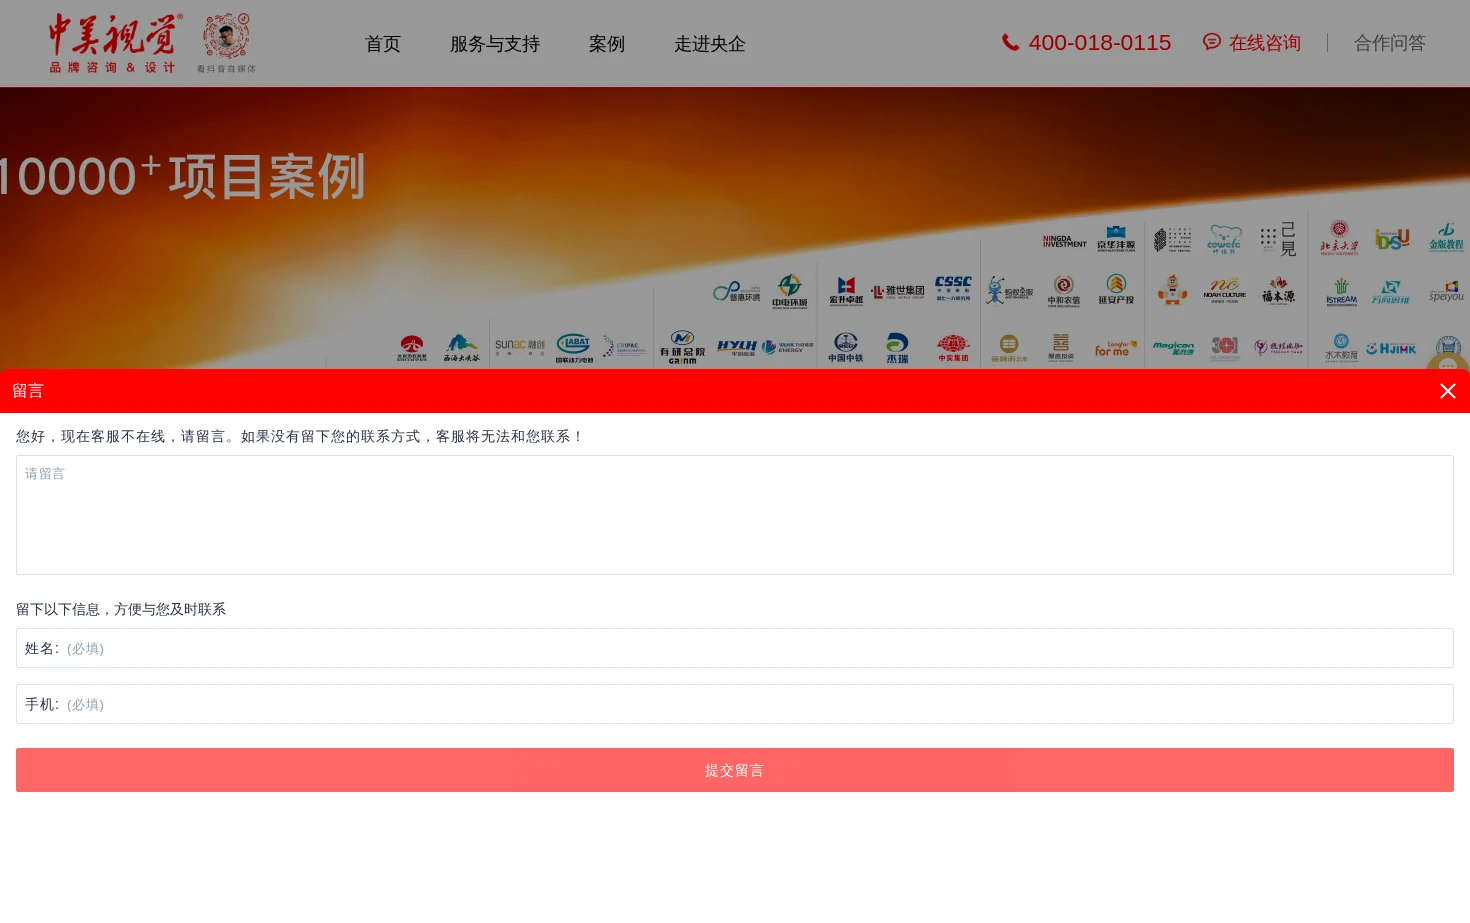Open the 服务与支持 menu
The image size is (1470, 923).
pyautogui.click(x=495, y=44)
